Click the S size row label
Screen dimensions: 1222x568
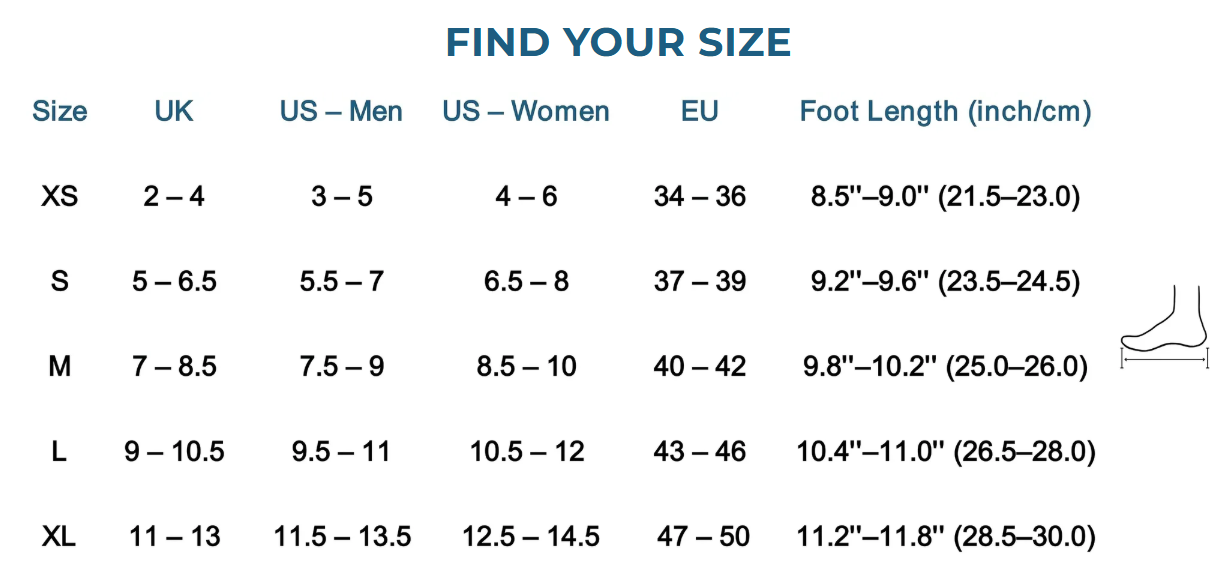coord(60,281)
